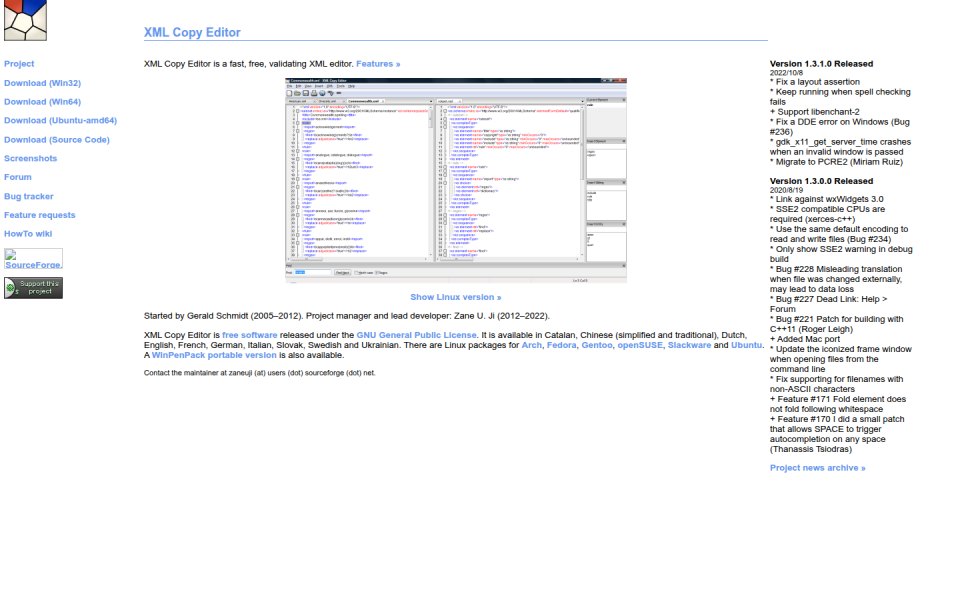Click the maintainer contact text line

(260, 373)
